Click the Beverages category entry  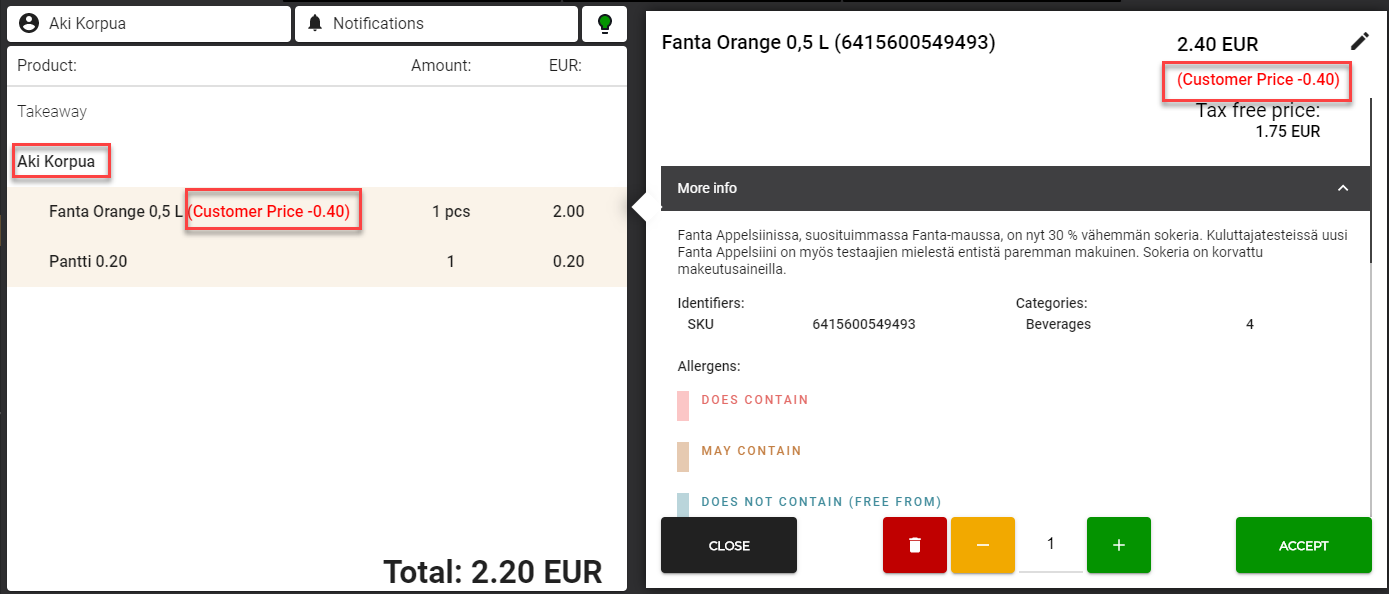1058,324
